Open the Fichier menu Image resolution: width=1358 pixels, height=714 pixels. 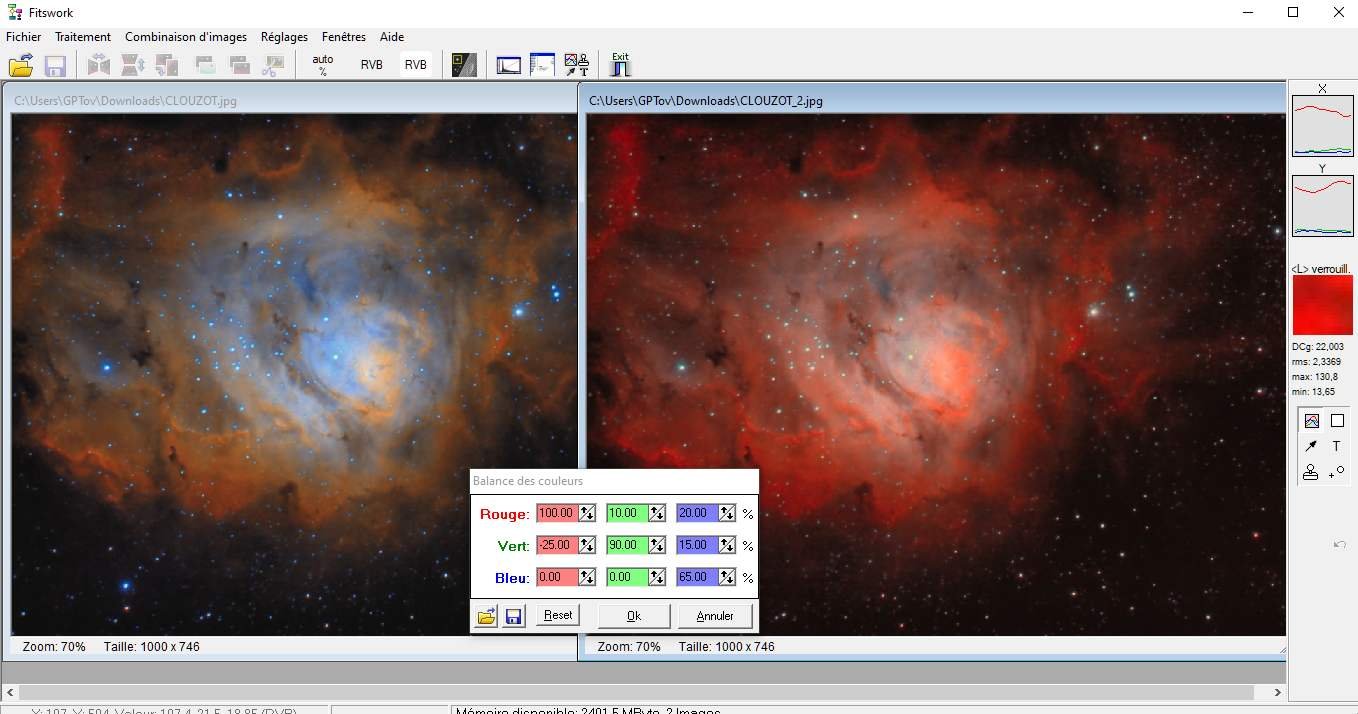(24, 37)
